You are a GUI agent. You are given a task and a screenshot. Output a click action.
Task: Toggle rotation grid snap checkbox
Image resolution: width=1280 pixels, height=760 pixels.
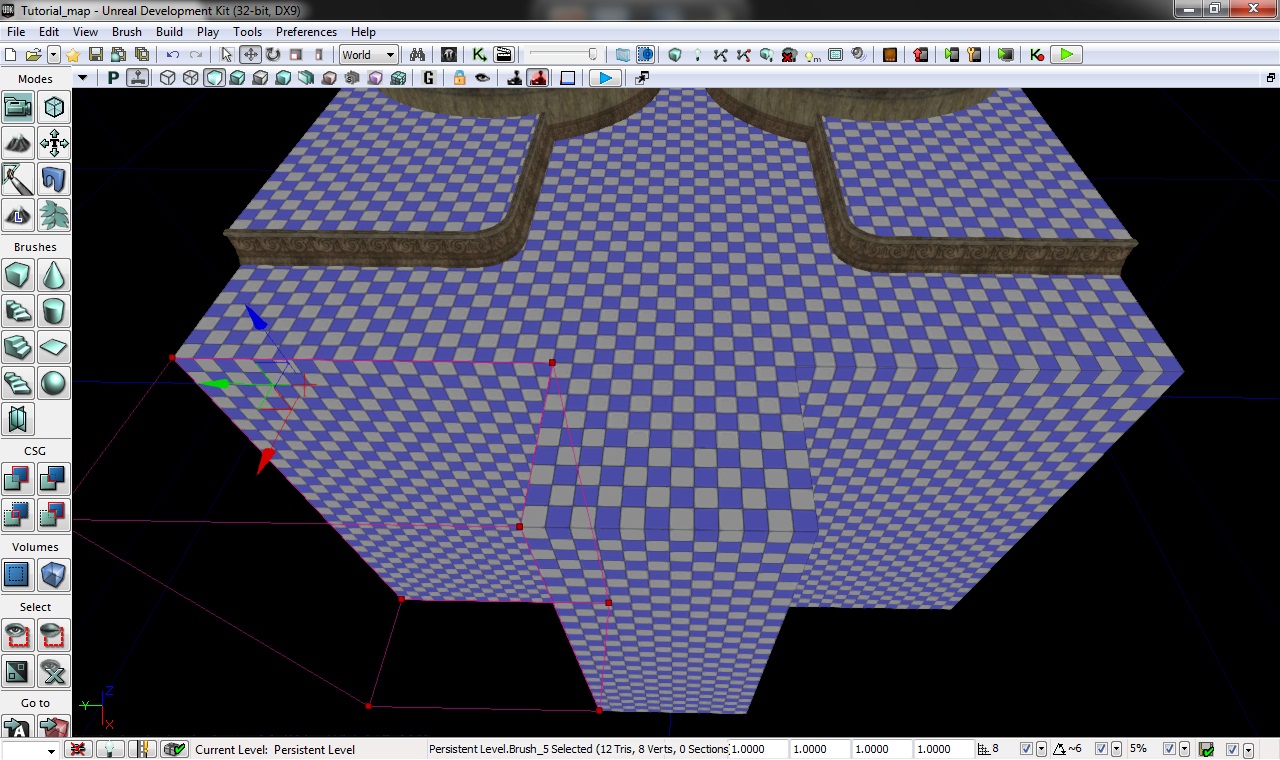tap(1101, 749)
